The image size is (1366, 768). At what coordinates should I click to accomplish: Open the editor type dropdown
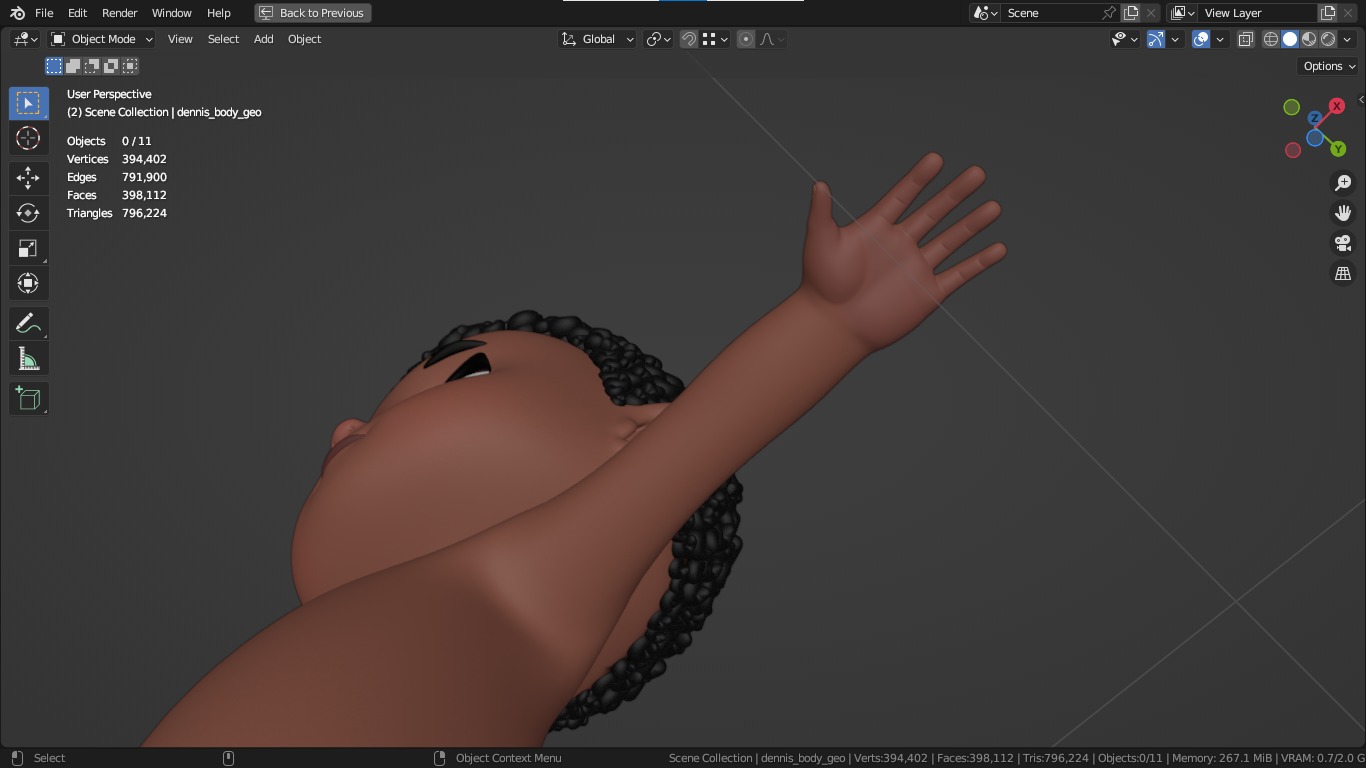[25, 39]
